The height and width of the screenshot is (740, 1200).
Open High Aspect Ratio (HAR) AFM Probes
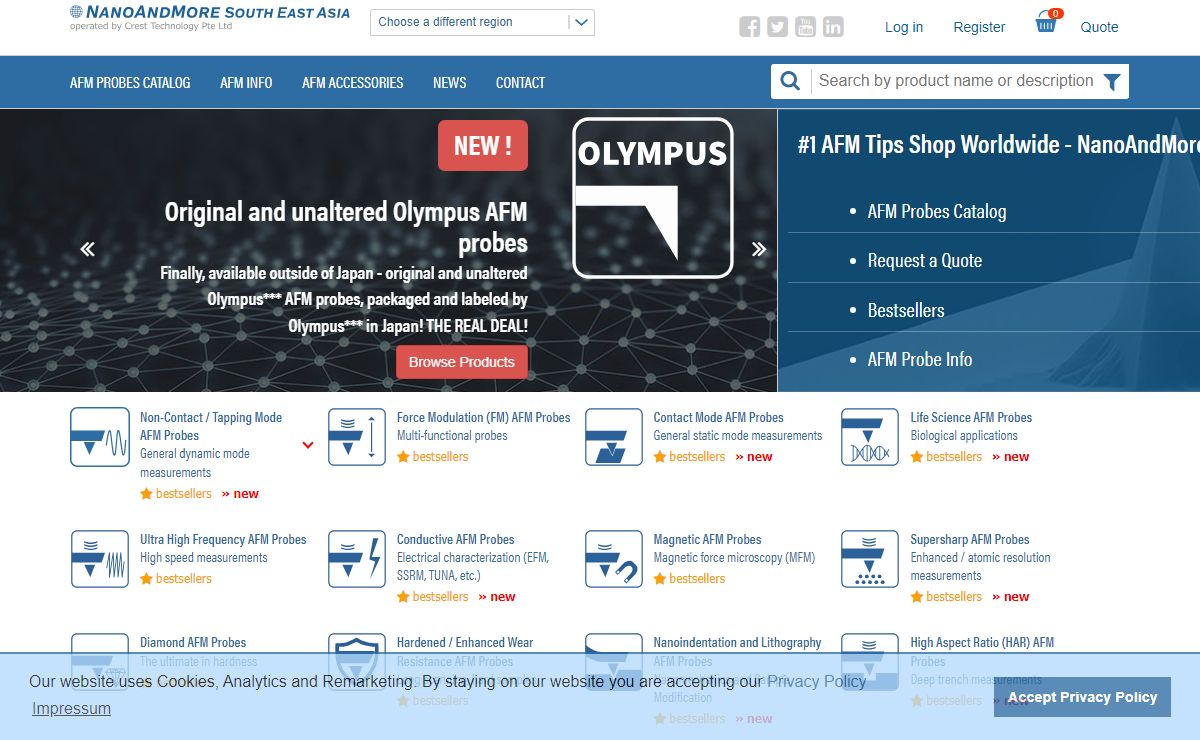(982, 651)
